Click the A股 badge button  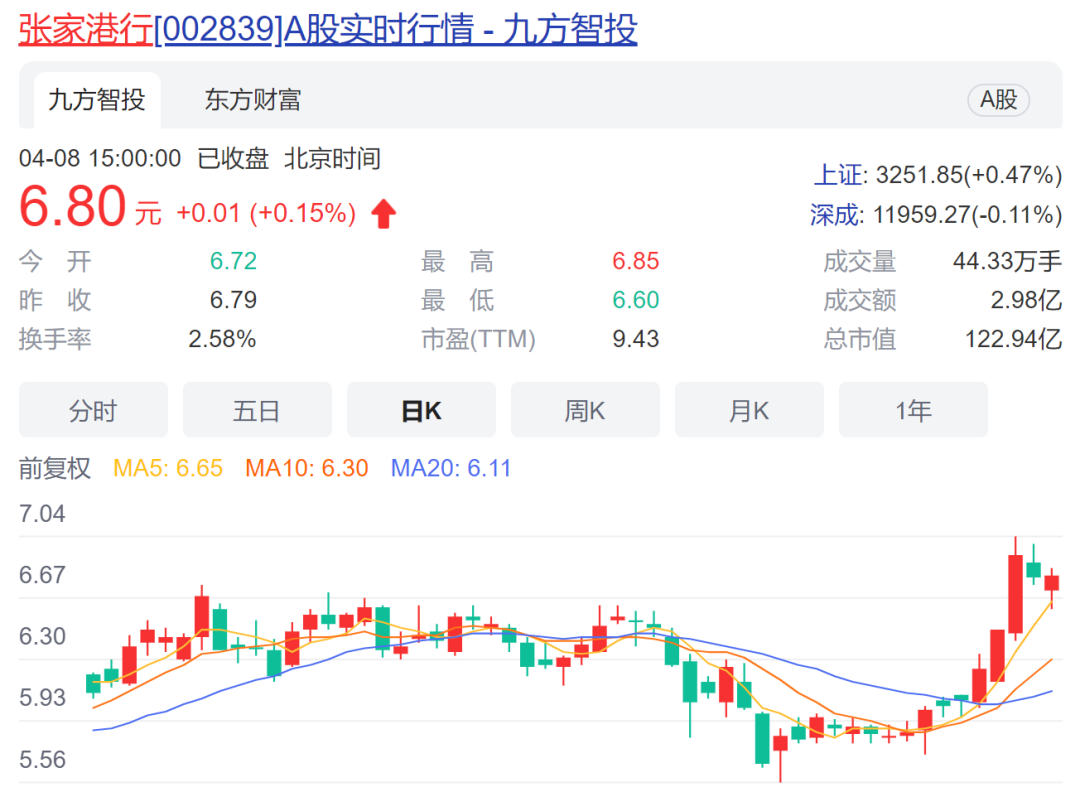pos(998,100)
